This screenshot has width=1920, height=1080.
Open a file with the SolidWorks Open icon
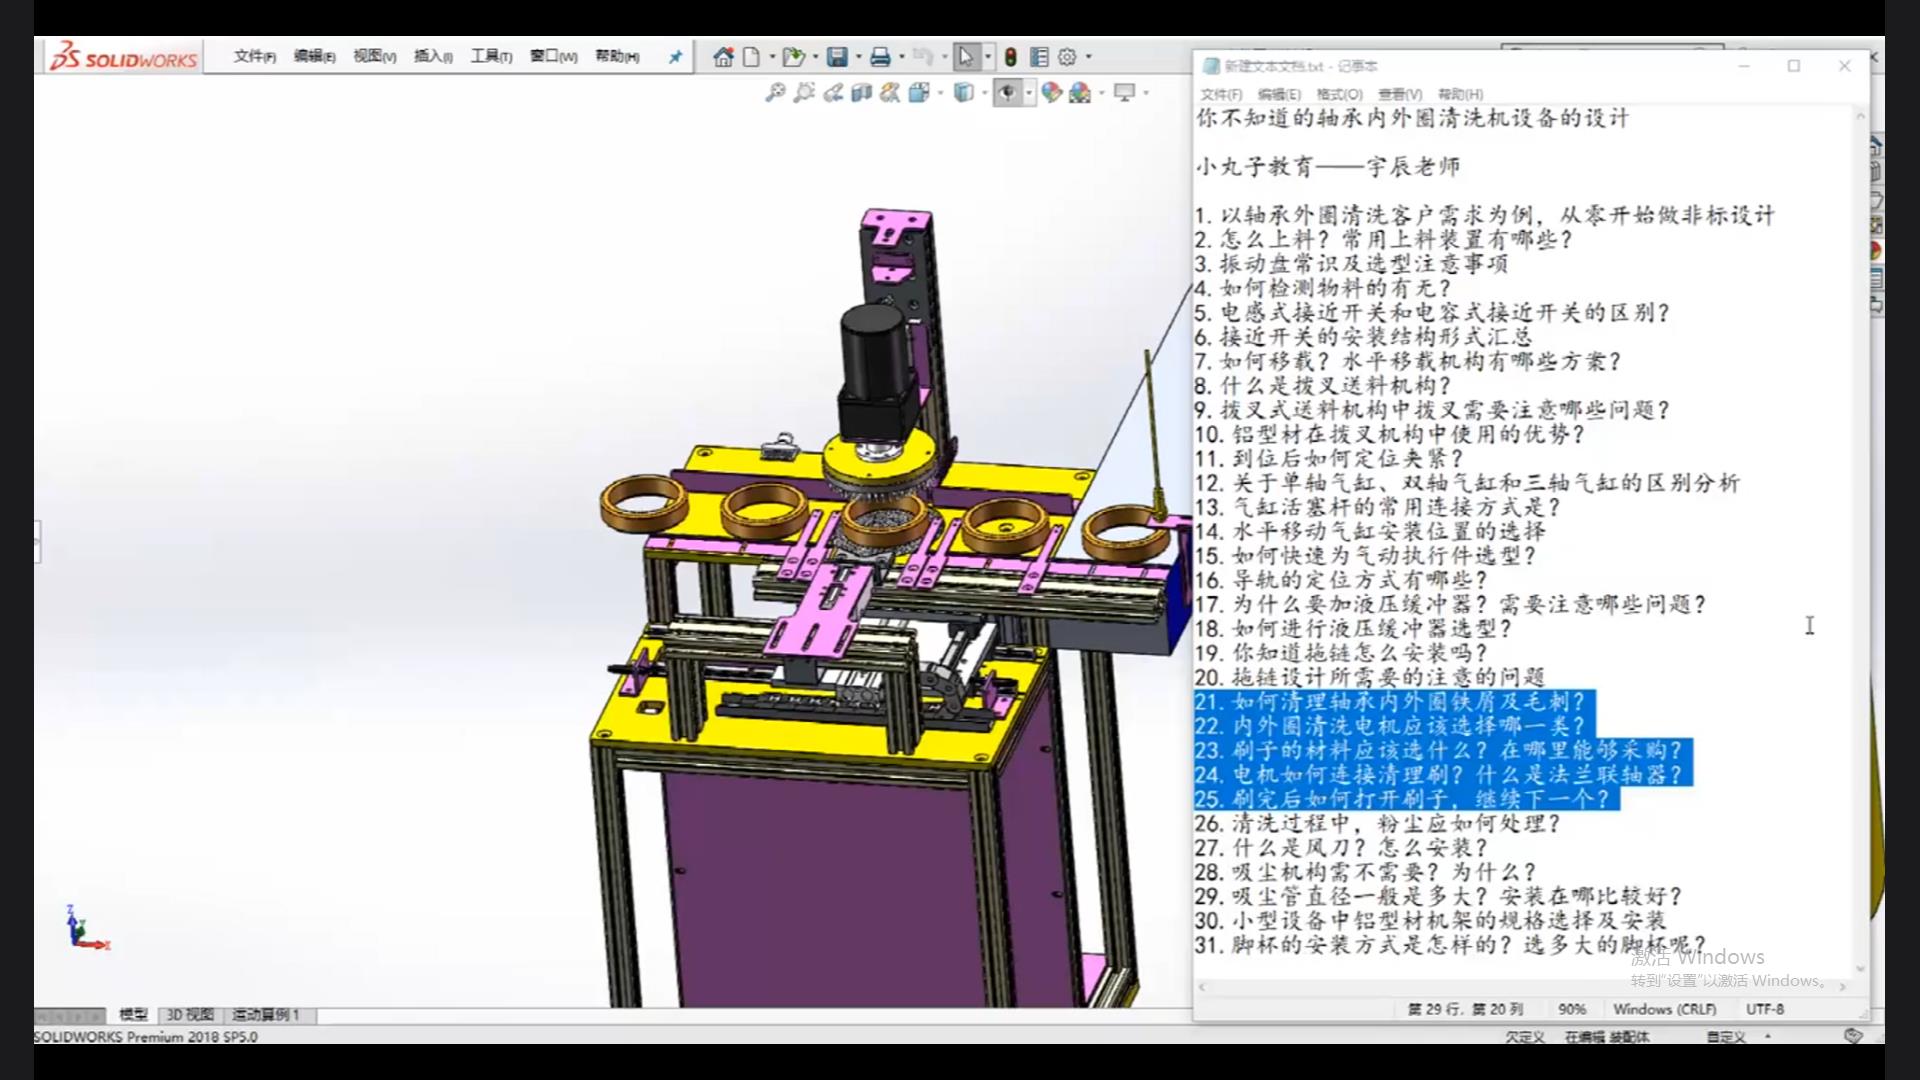[793, 57]
